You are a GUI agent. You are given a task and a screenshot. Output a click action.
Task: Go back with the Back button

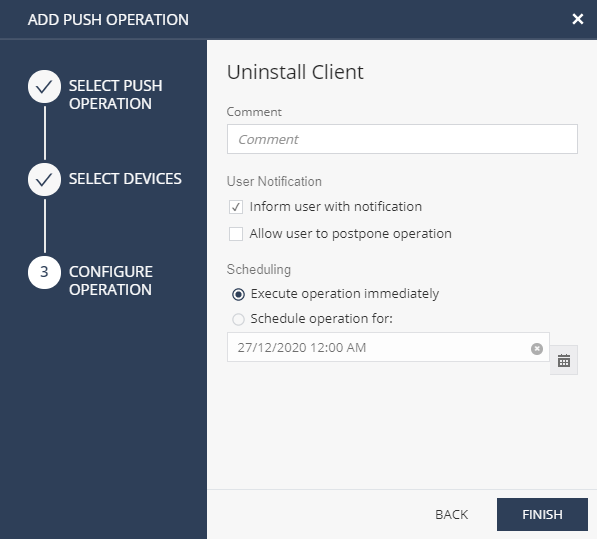451,514
